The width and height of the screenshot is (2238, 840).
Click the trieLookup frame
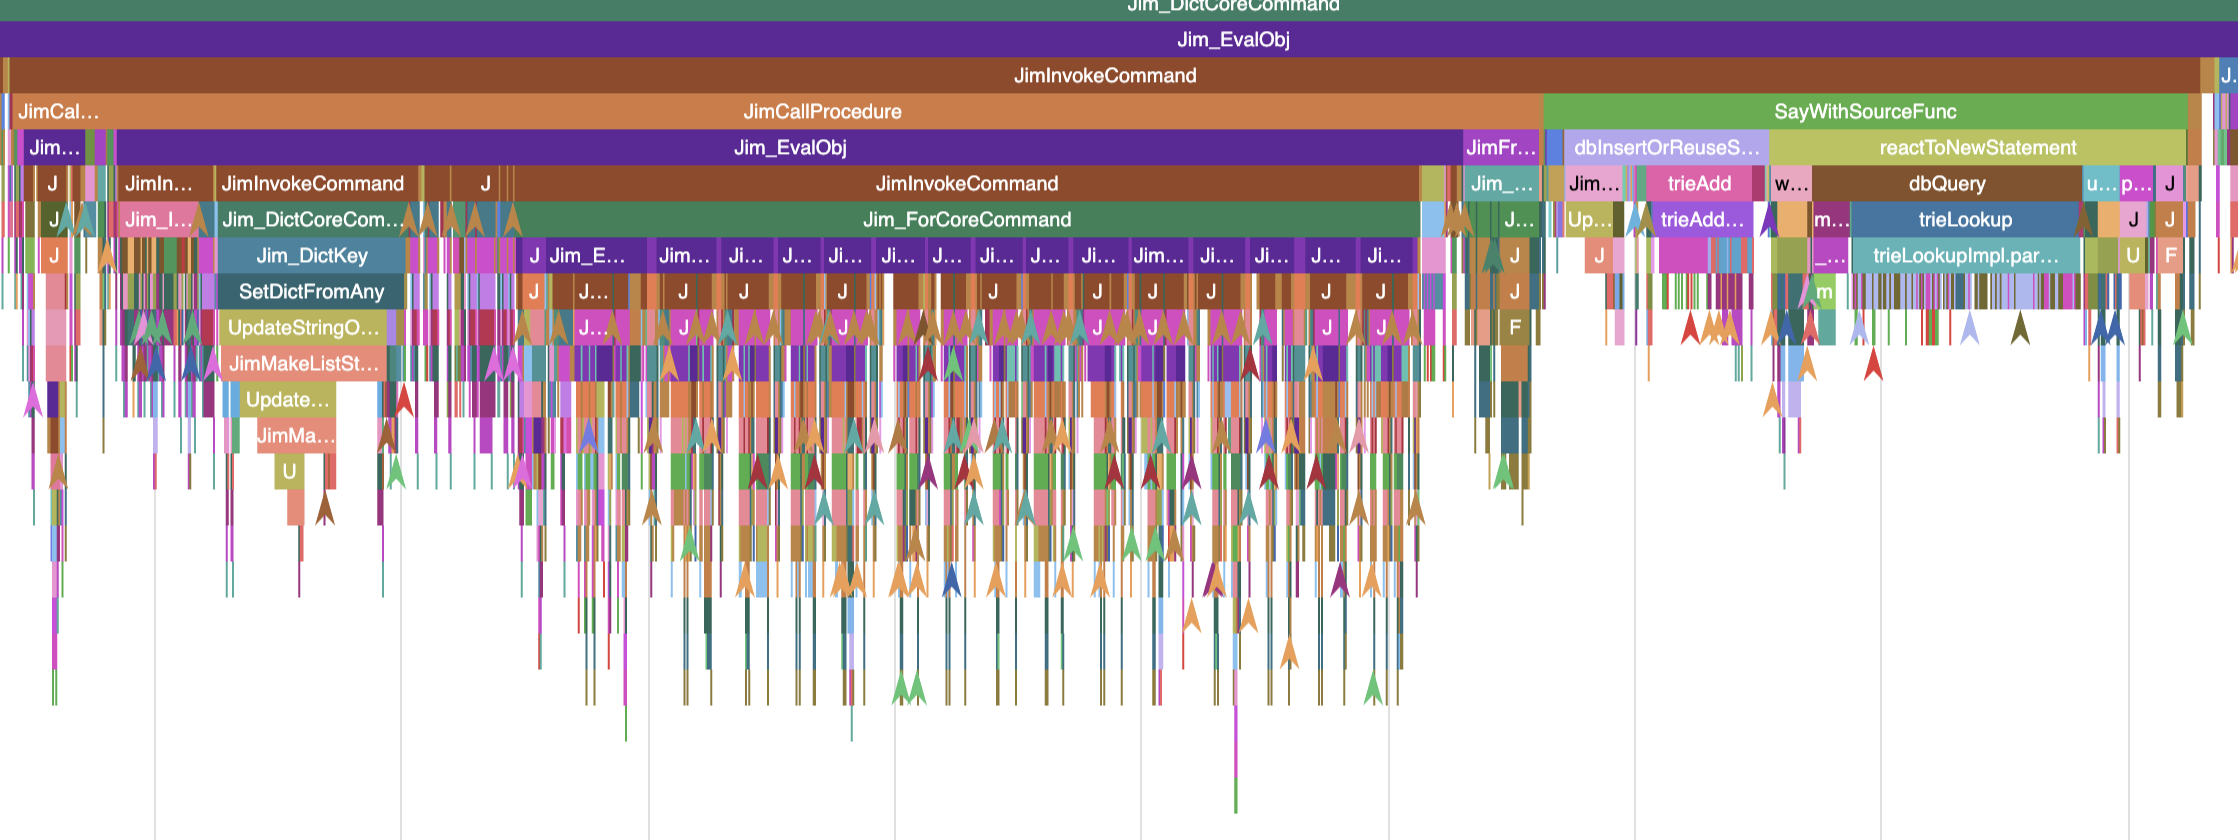[1964, 219]
